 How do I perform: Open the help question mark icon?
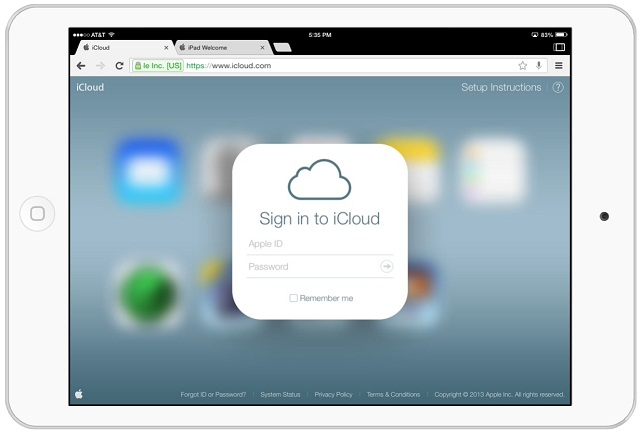click(558, 87)
